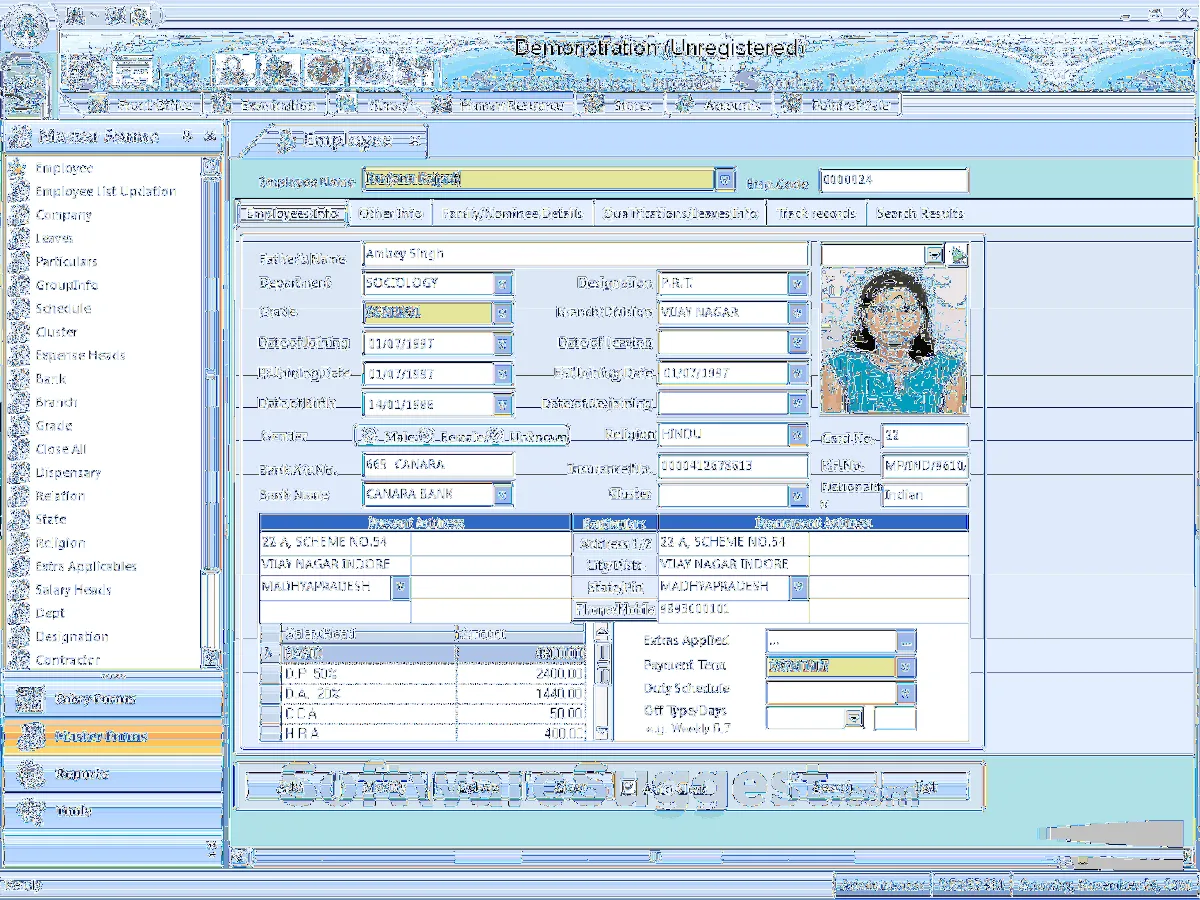
Task: Toggle the Auto Clear checkbox
Action: coord(628,788)
